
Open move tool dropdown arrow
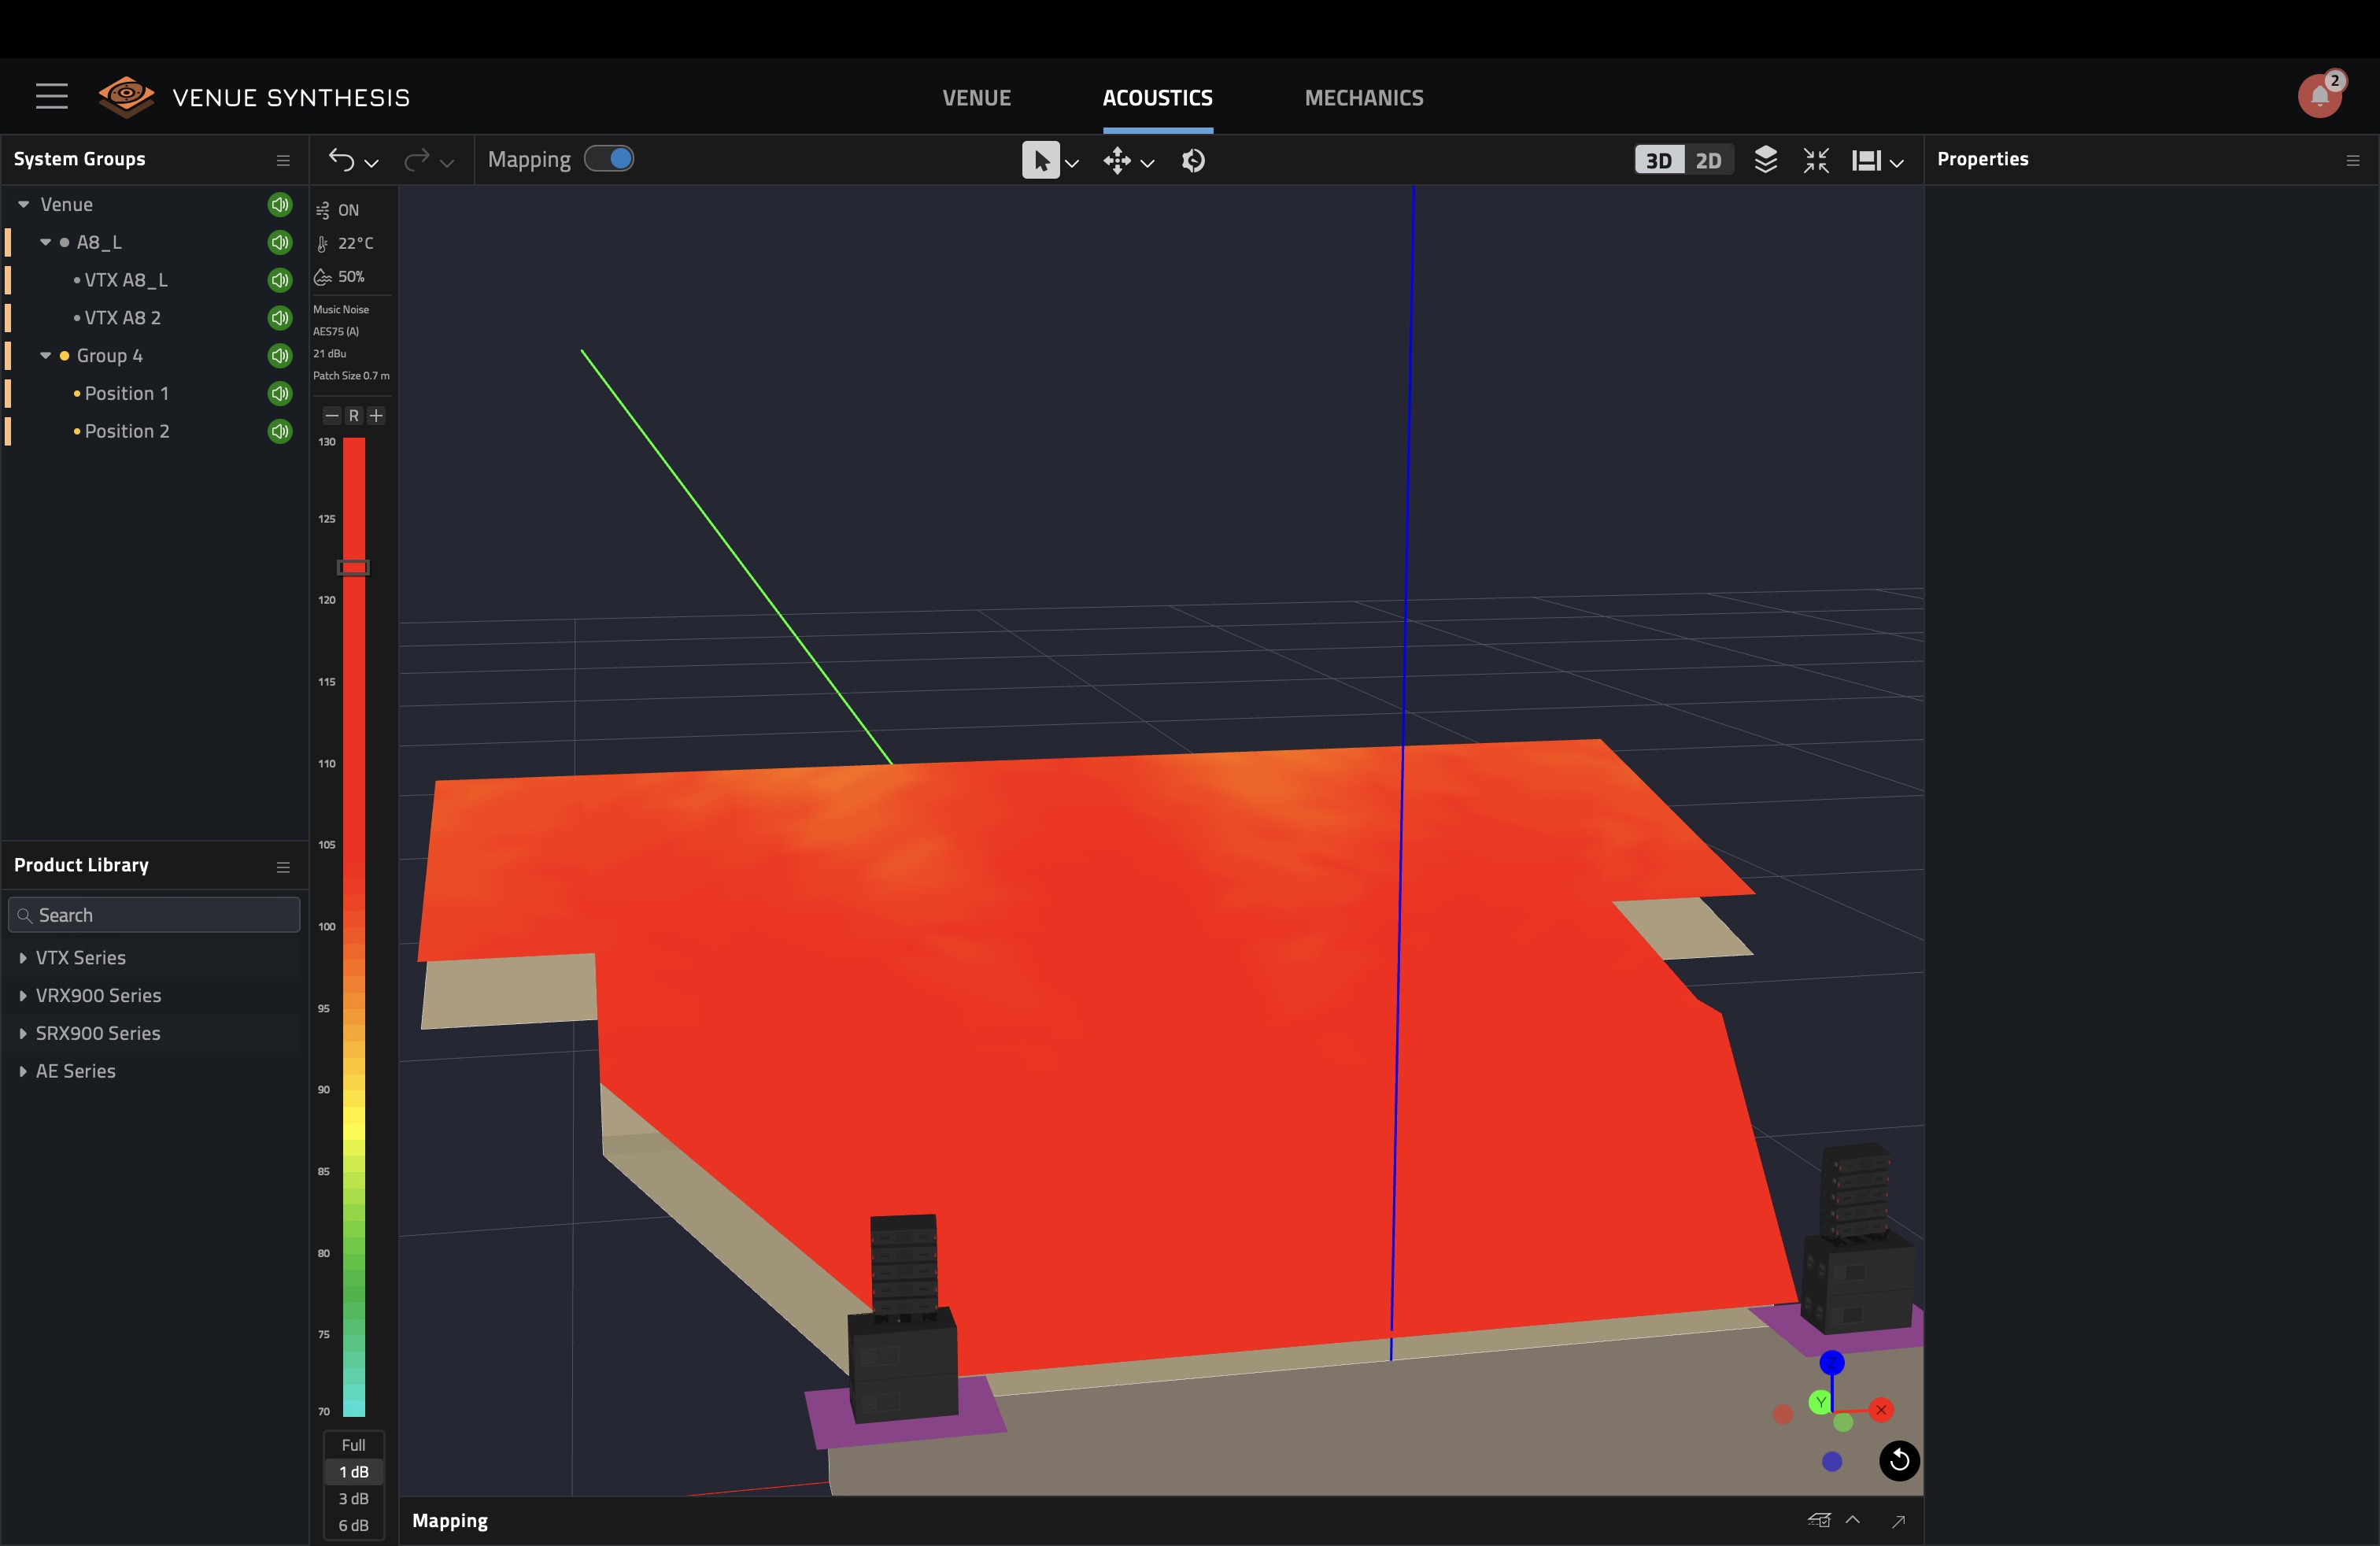(1148, 163)
